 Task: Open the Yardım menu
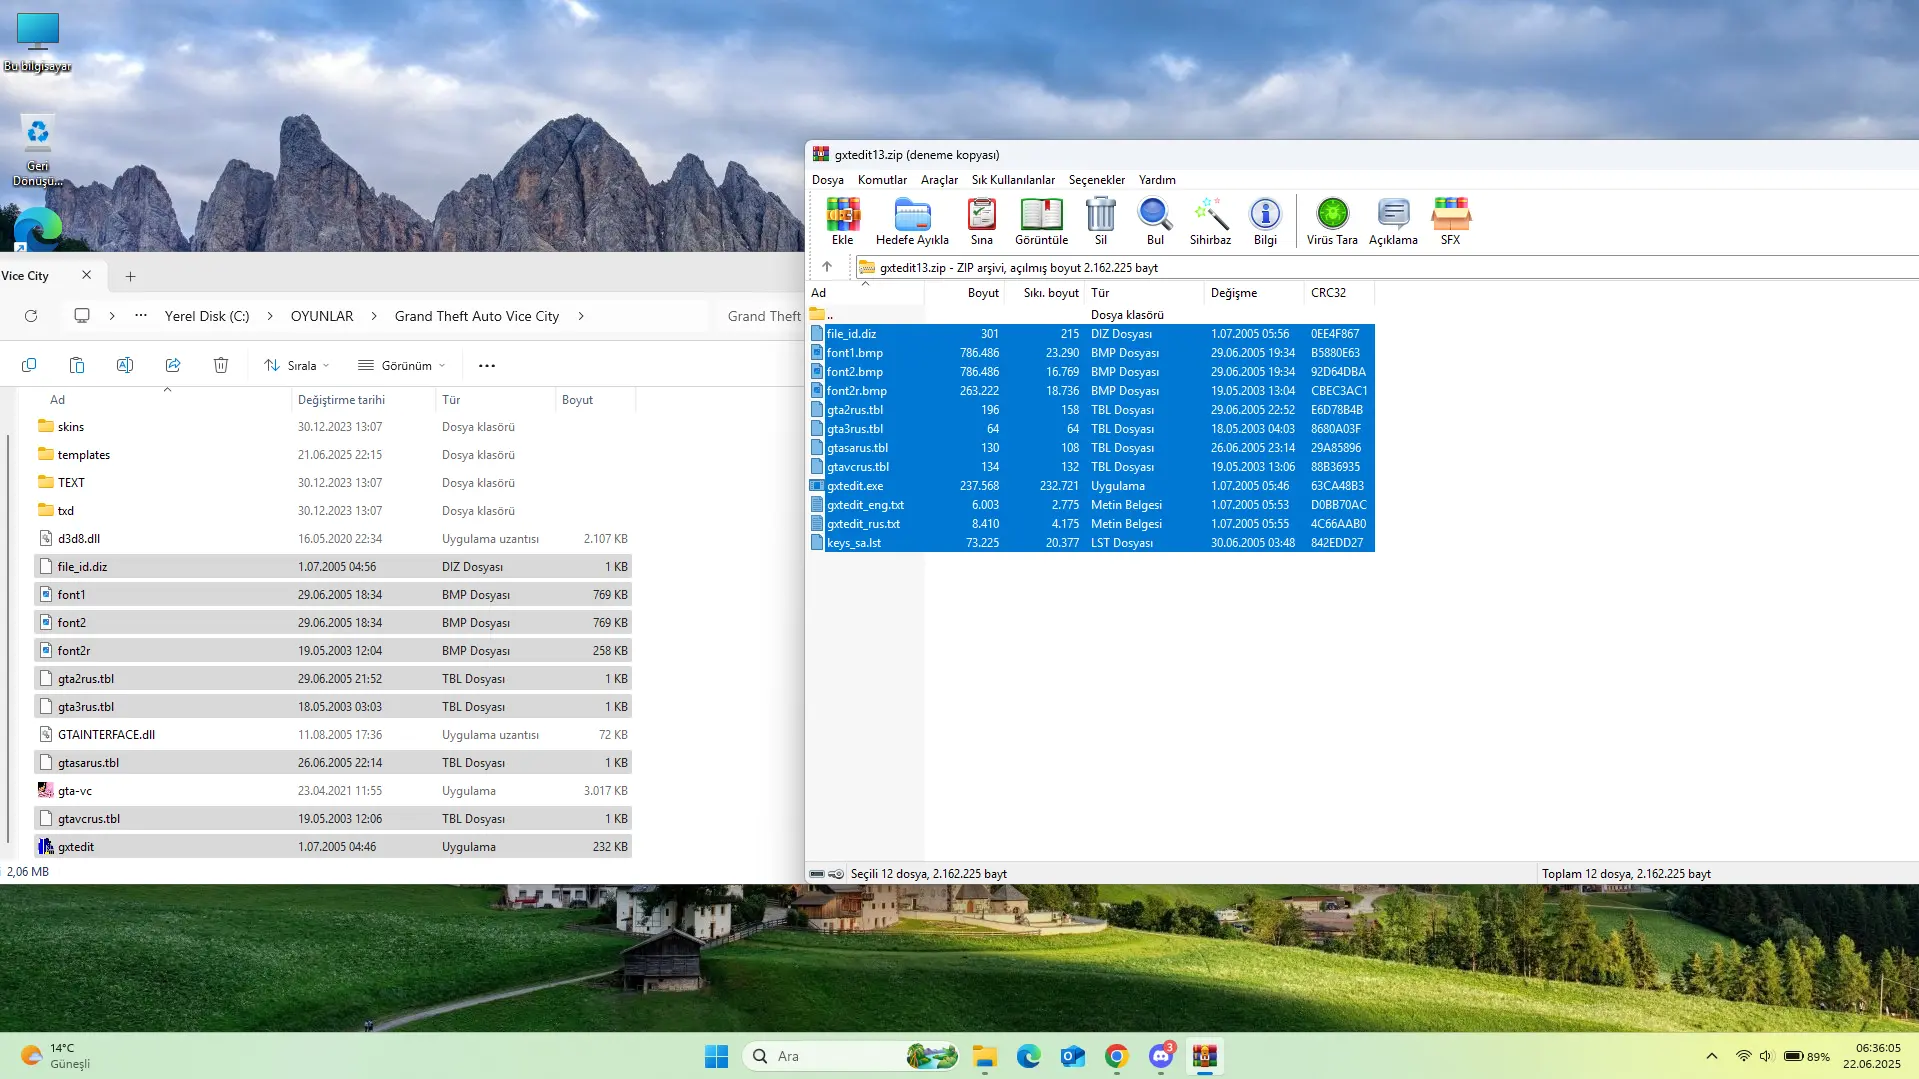pyautogui.click(x=1157, y=180)
